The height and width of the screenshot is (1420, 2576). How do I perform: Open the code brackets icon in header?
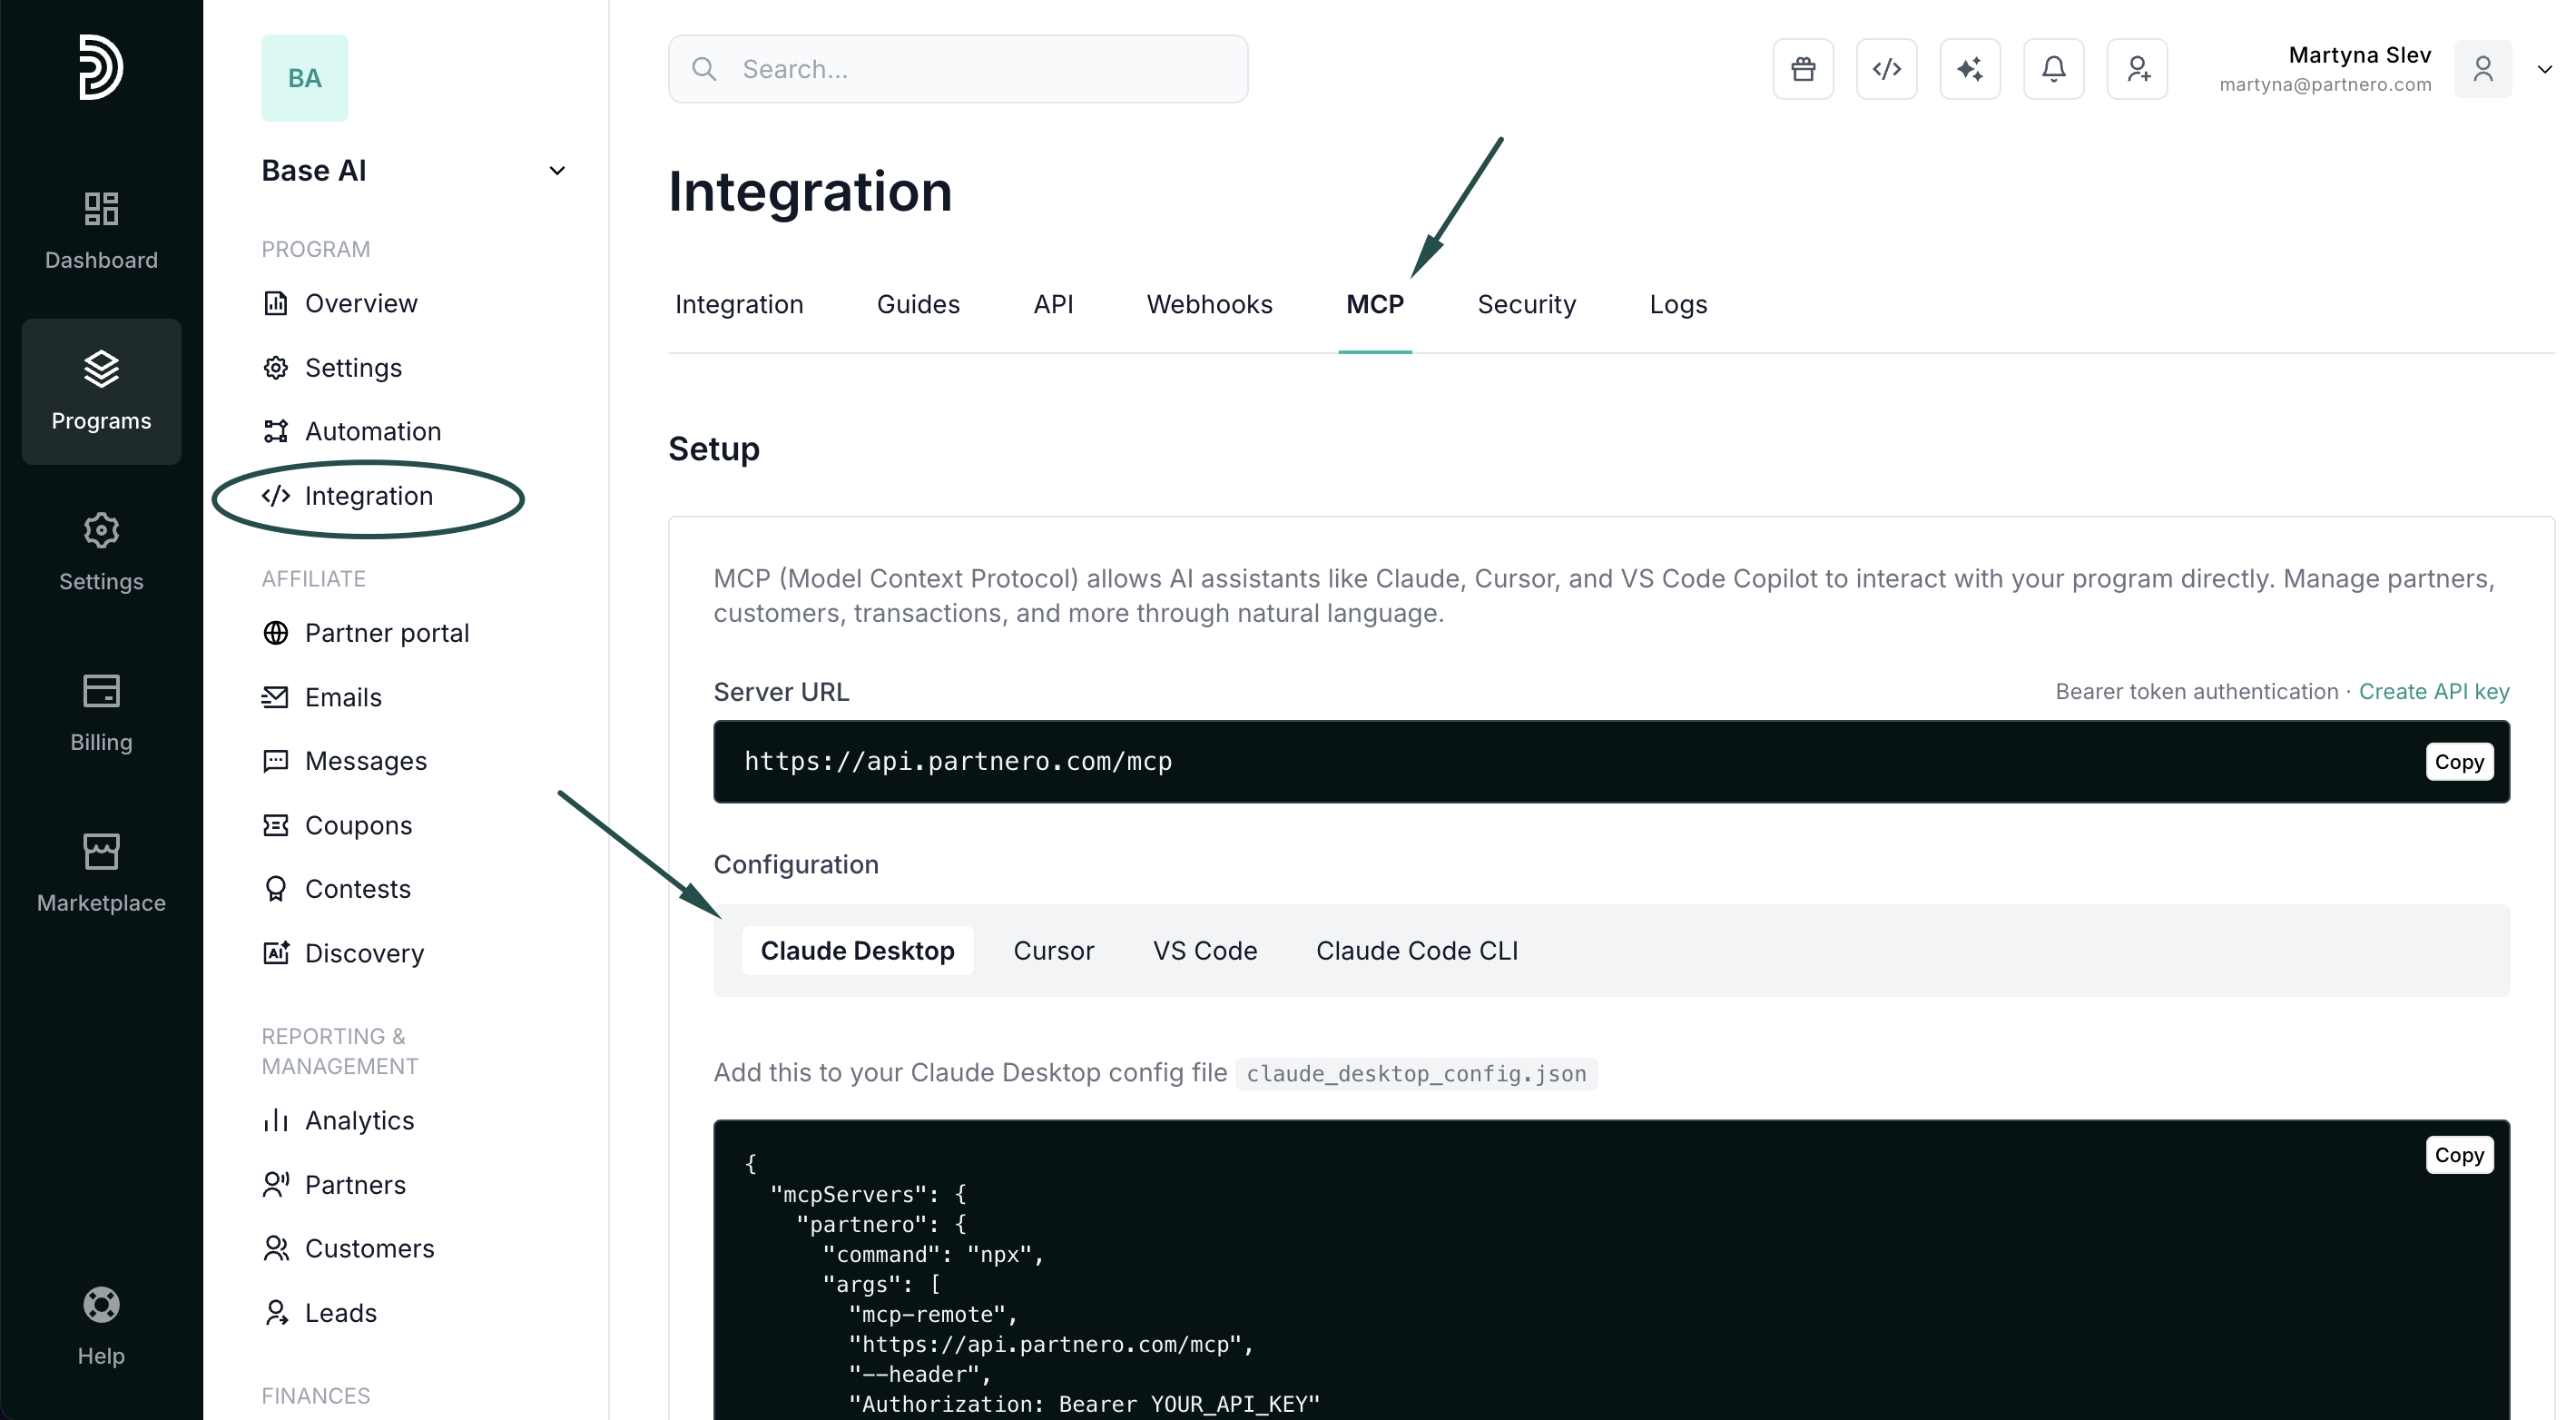click(x=1886, y=69)
